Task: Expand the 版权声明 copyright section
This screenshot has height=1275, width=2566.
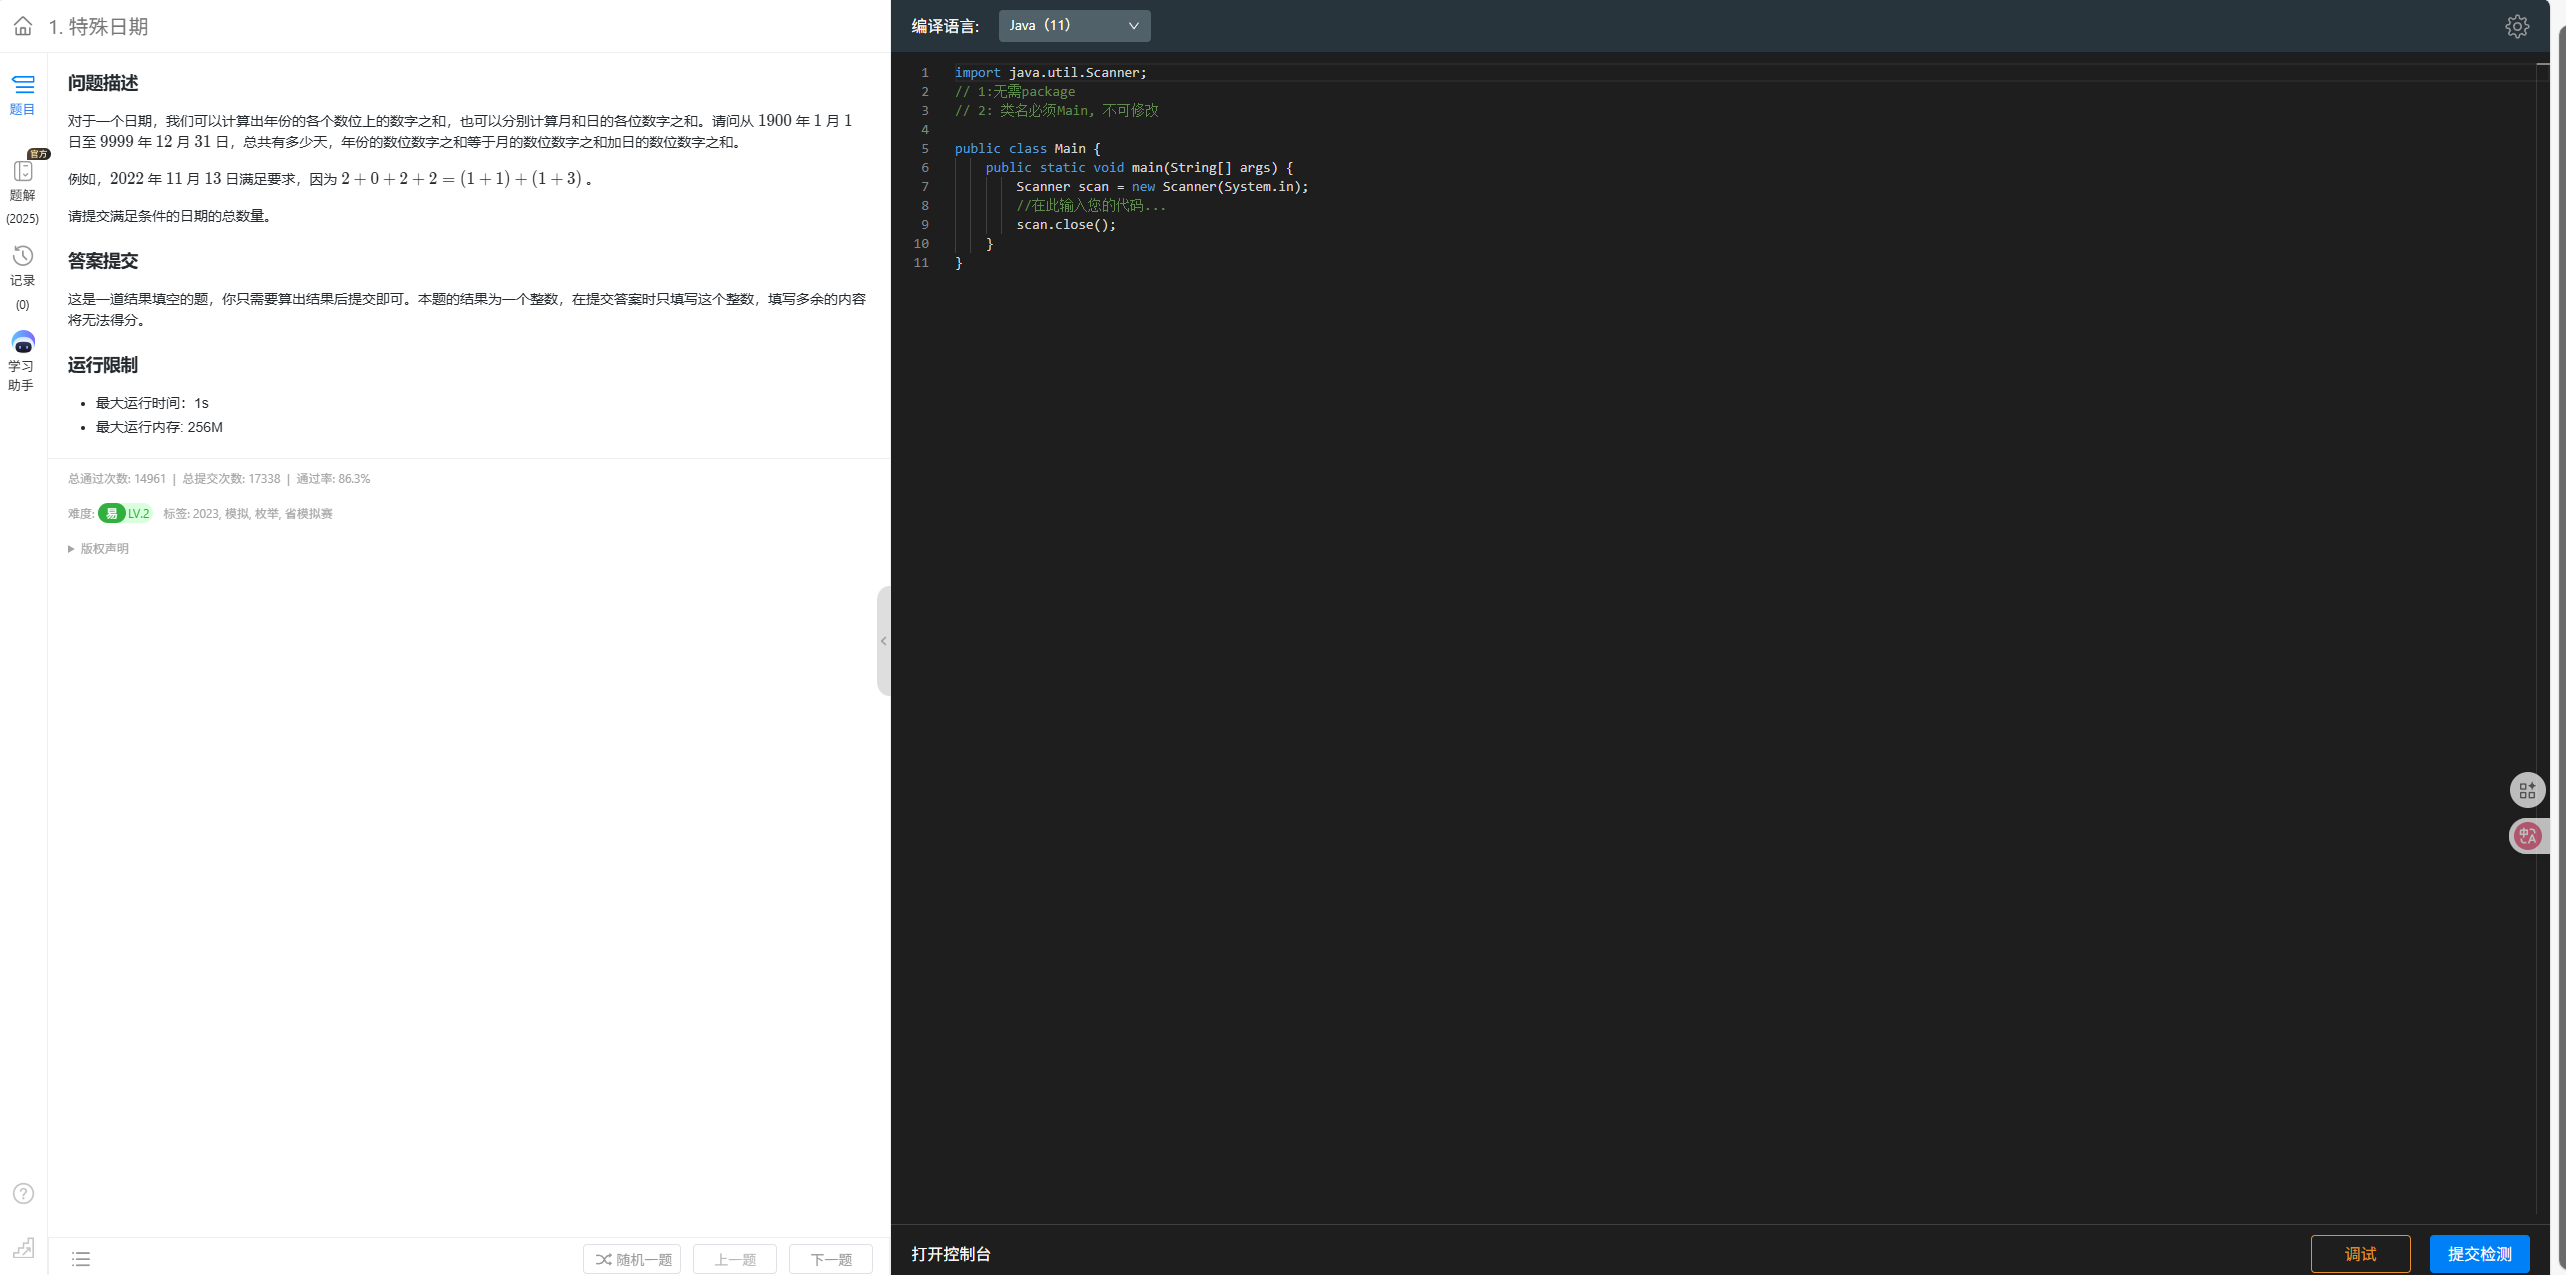Action: [x=99, y=548]
